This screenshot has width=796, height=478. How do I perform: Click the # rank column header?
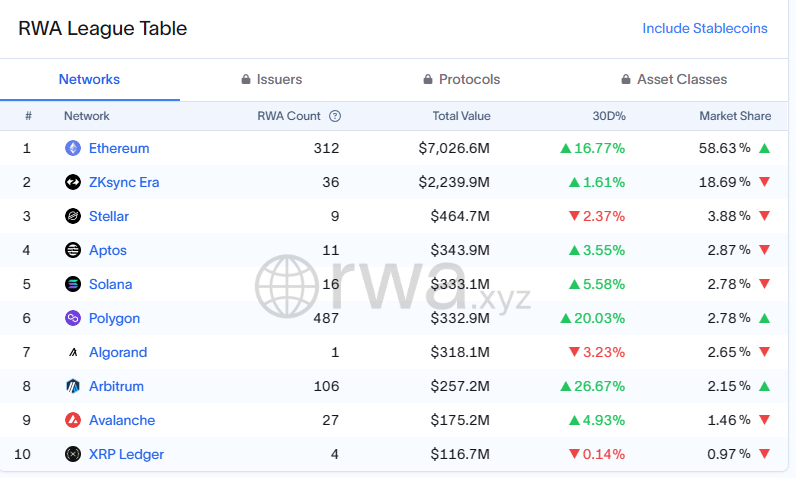(28, 116)
